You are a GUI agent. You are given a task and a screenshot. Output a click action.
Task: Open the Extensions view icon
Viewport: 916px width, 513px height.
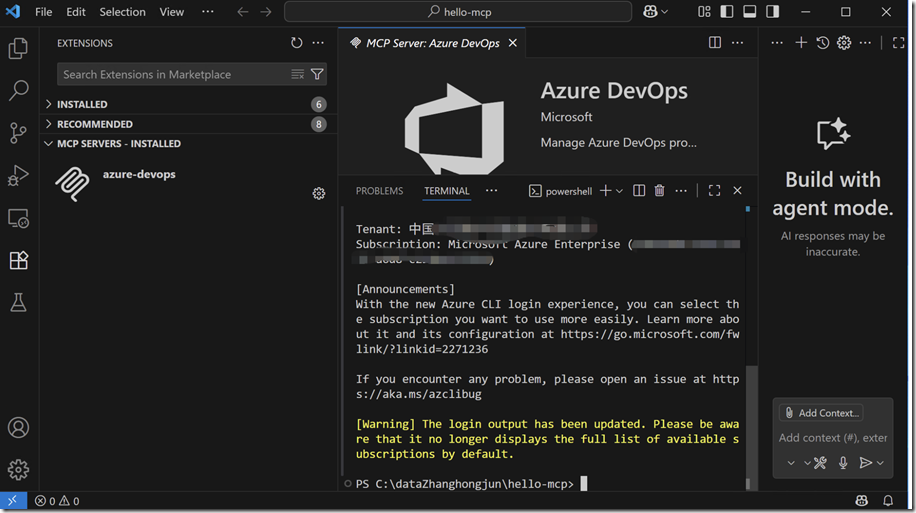tap(18, 260)
